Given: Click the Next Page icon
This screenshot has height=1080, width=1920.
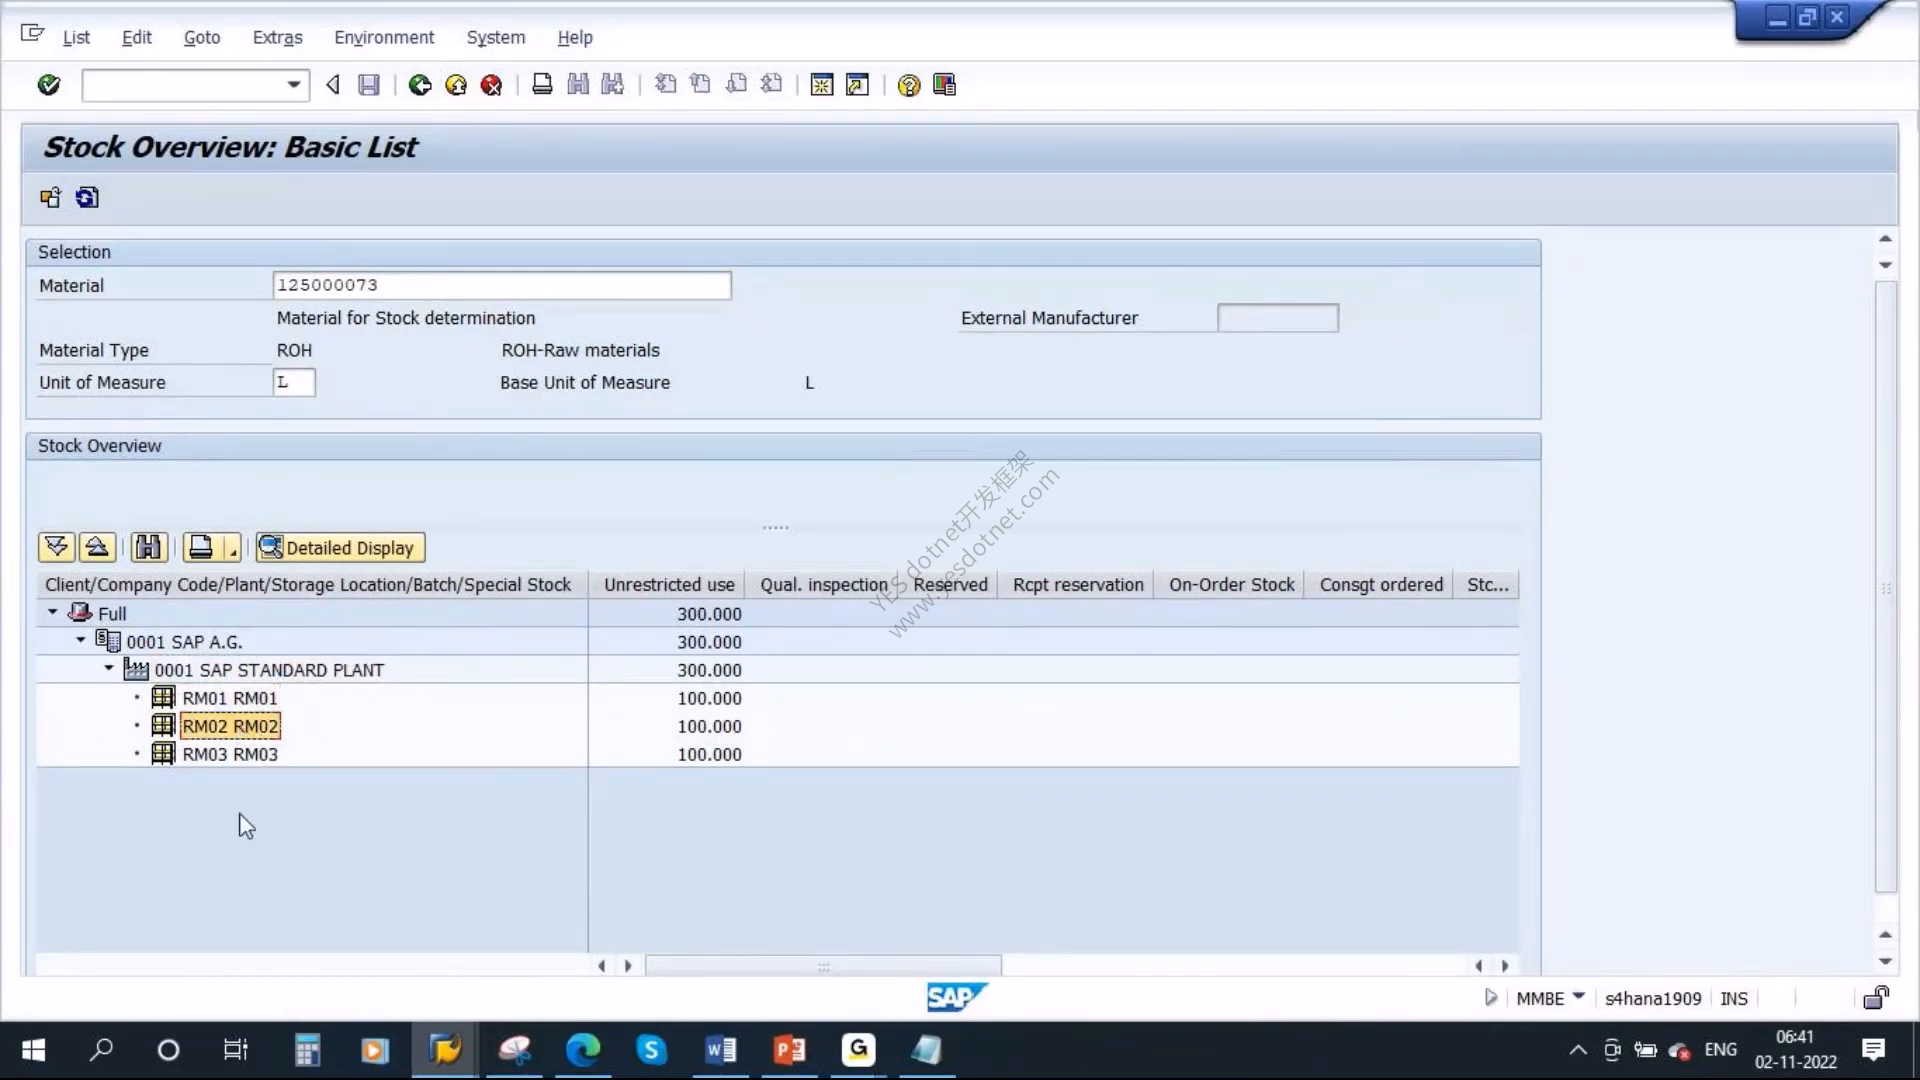Looking at the screenshot, I should (736, 85).
